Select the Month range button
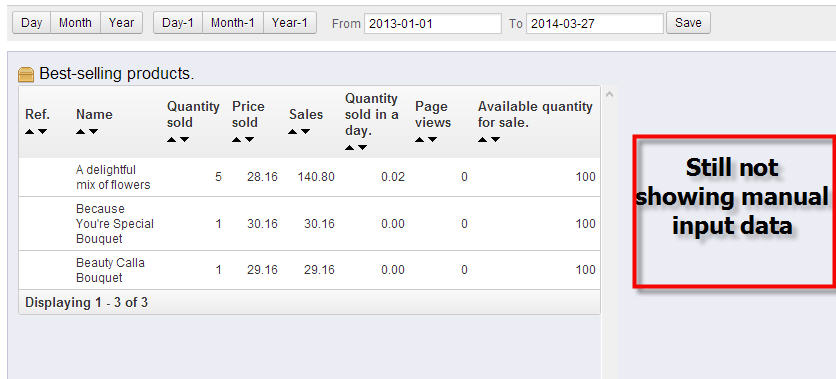 75,23
